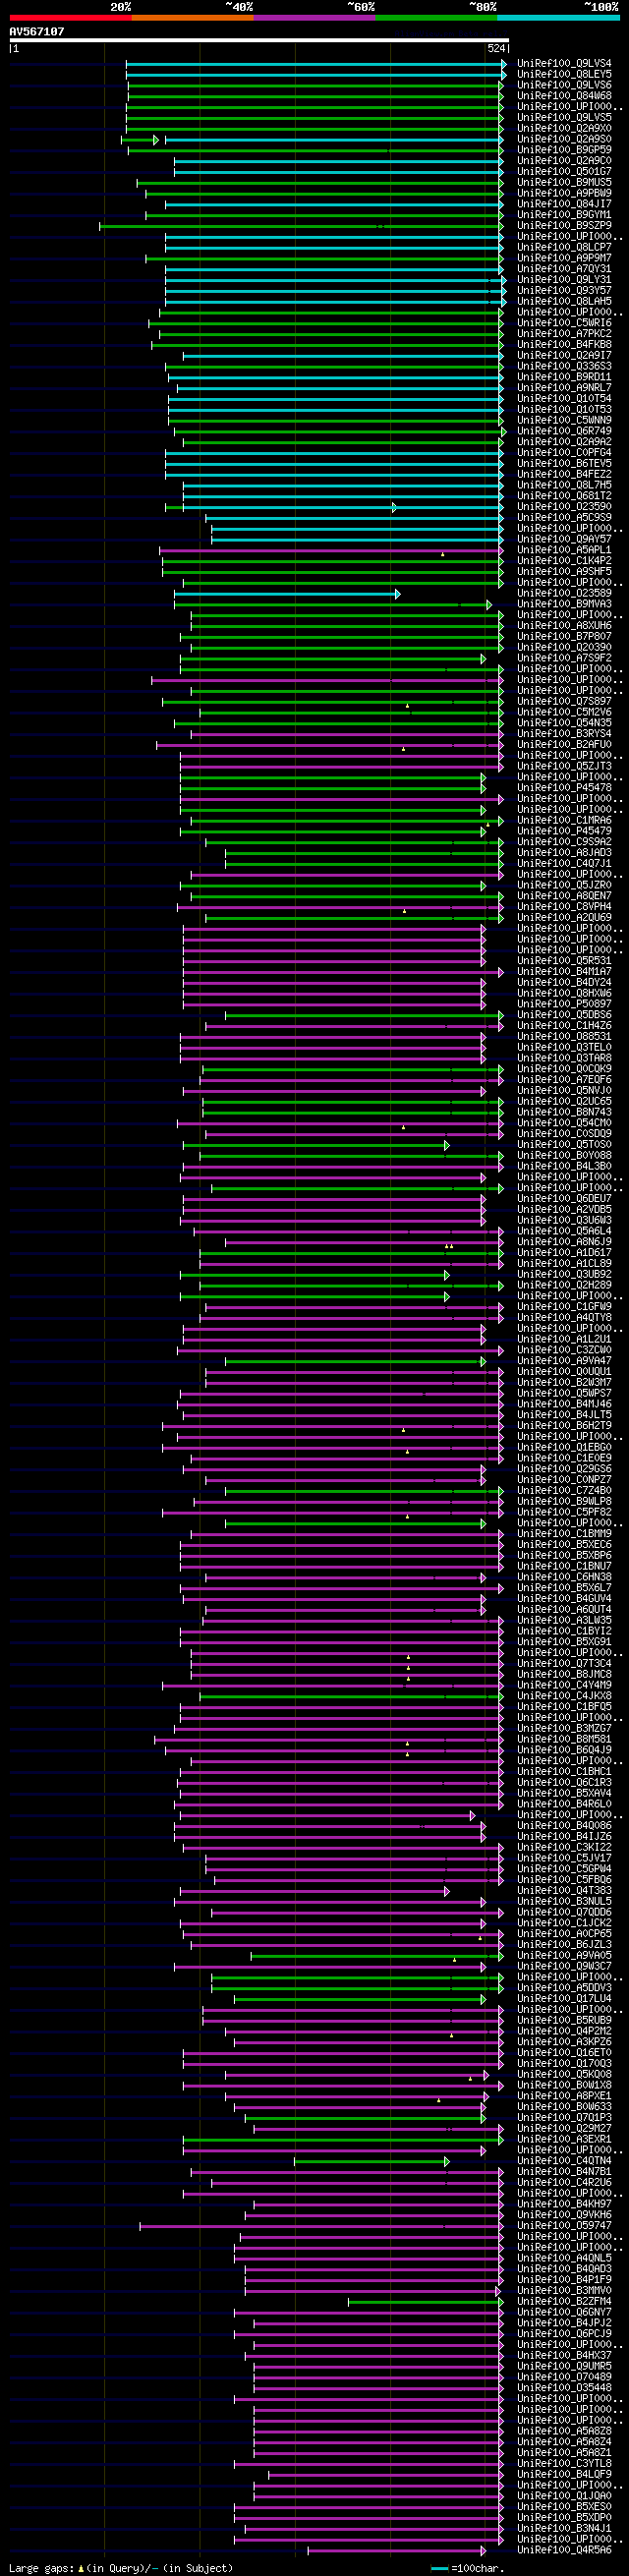
Task: Open hit UniRef100_Q84JI7
Action: tap(564, 205)
